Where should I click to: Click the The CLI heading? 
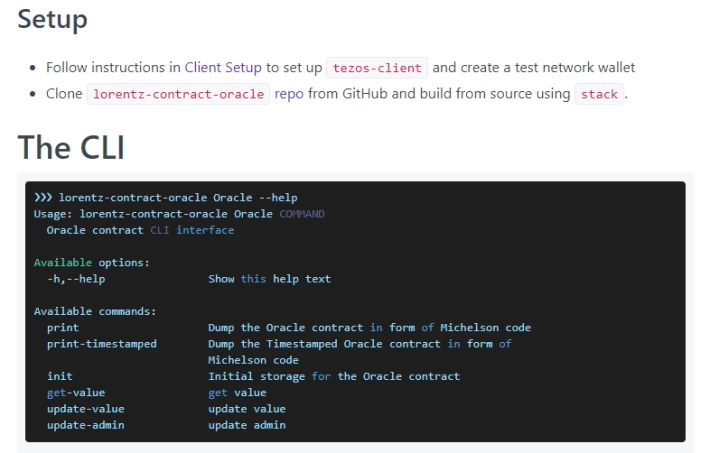(71, 147)
